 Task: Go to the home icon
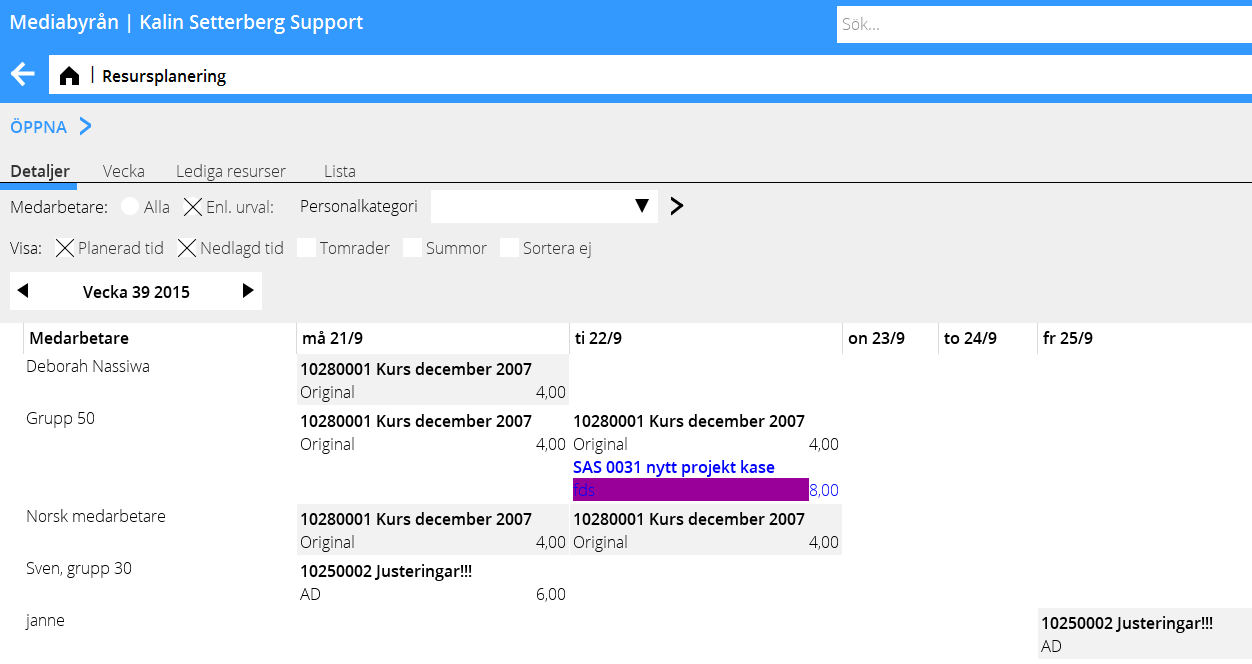coord(69,76)
